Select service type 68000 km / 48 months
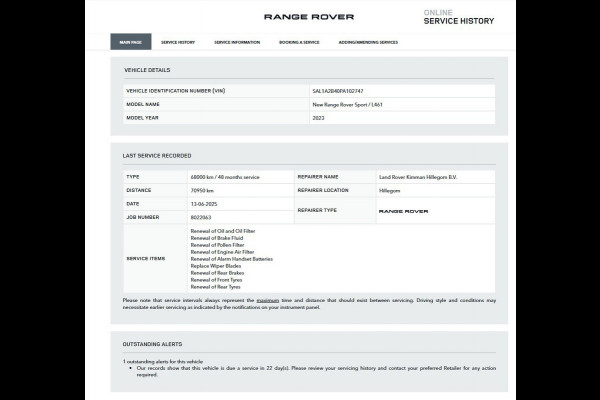Screen dimensions: 600x400 [x=225, y=177]
